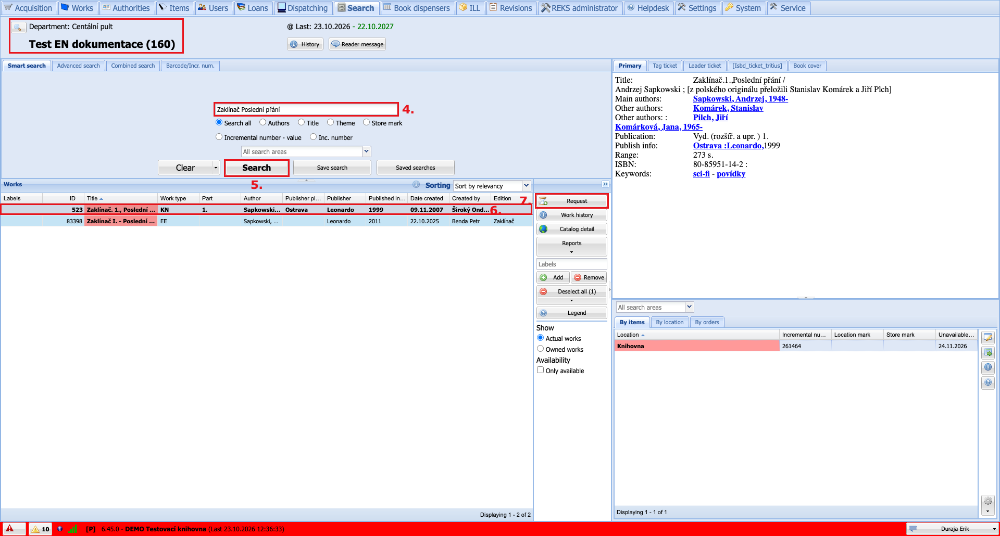This screenshot has height=536, width=1000.
Task: Switch to the By location tab
Action: 670,322
